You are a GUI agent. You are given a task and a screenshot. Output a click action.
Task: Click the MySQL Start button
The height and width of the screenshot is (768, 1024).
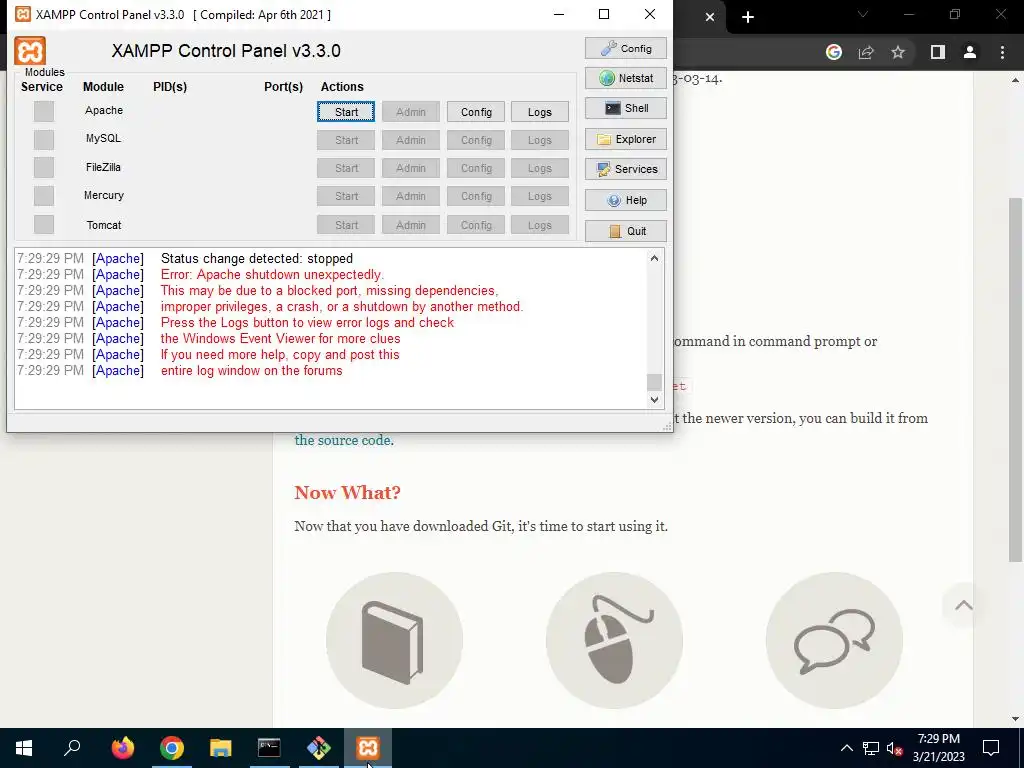pyautogui.click(x=346, y=140)
